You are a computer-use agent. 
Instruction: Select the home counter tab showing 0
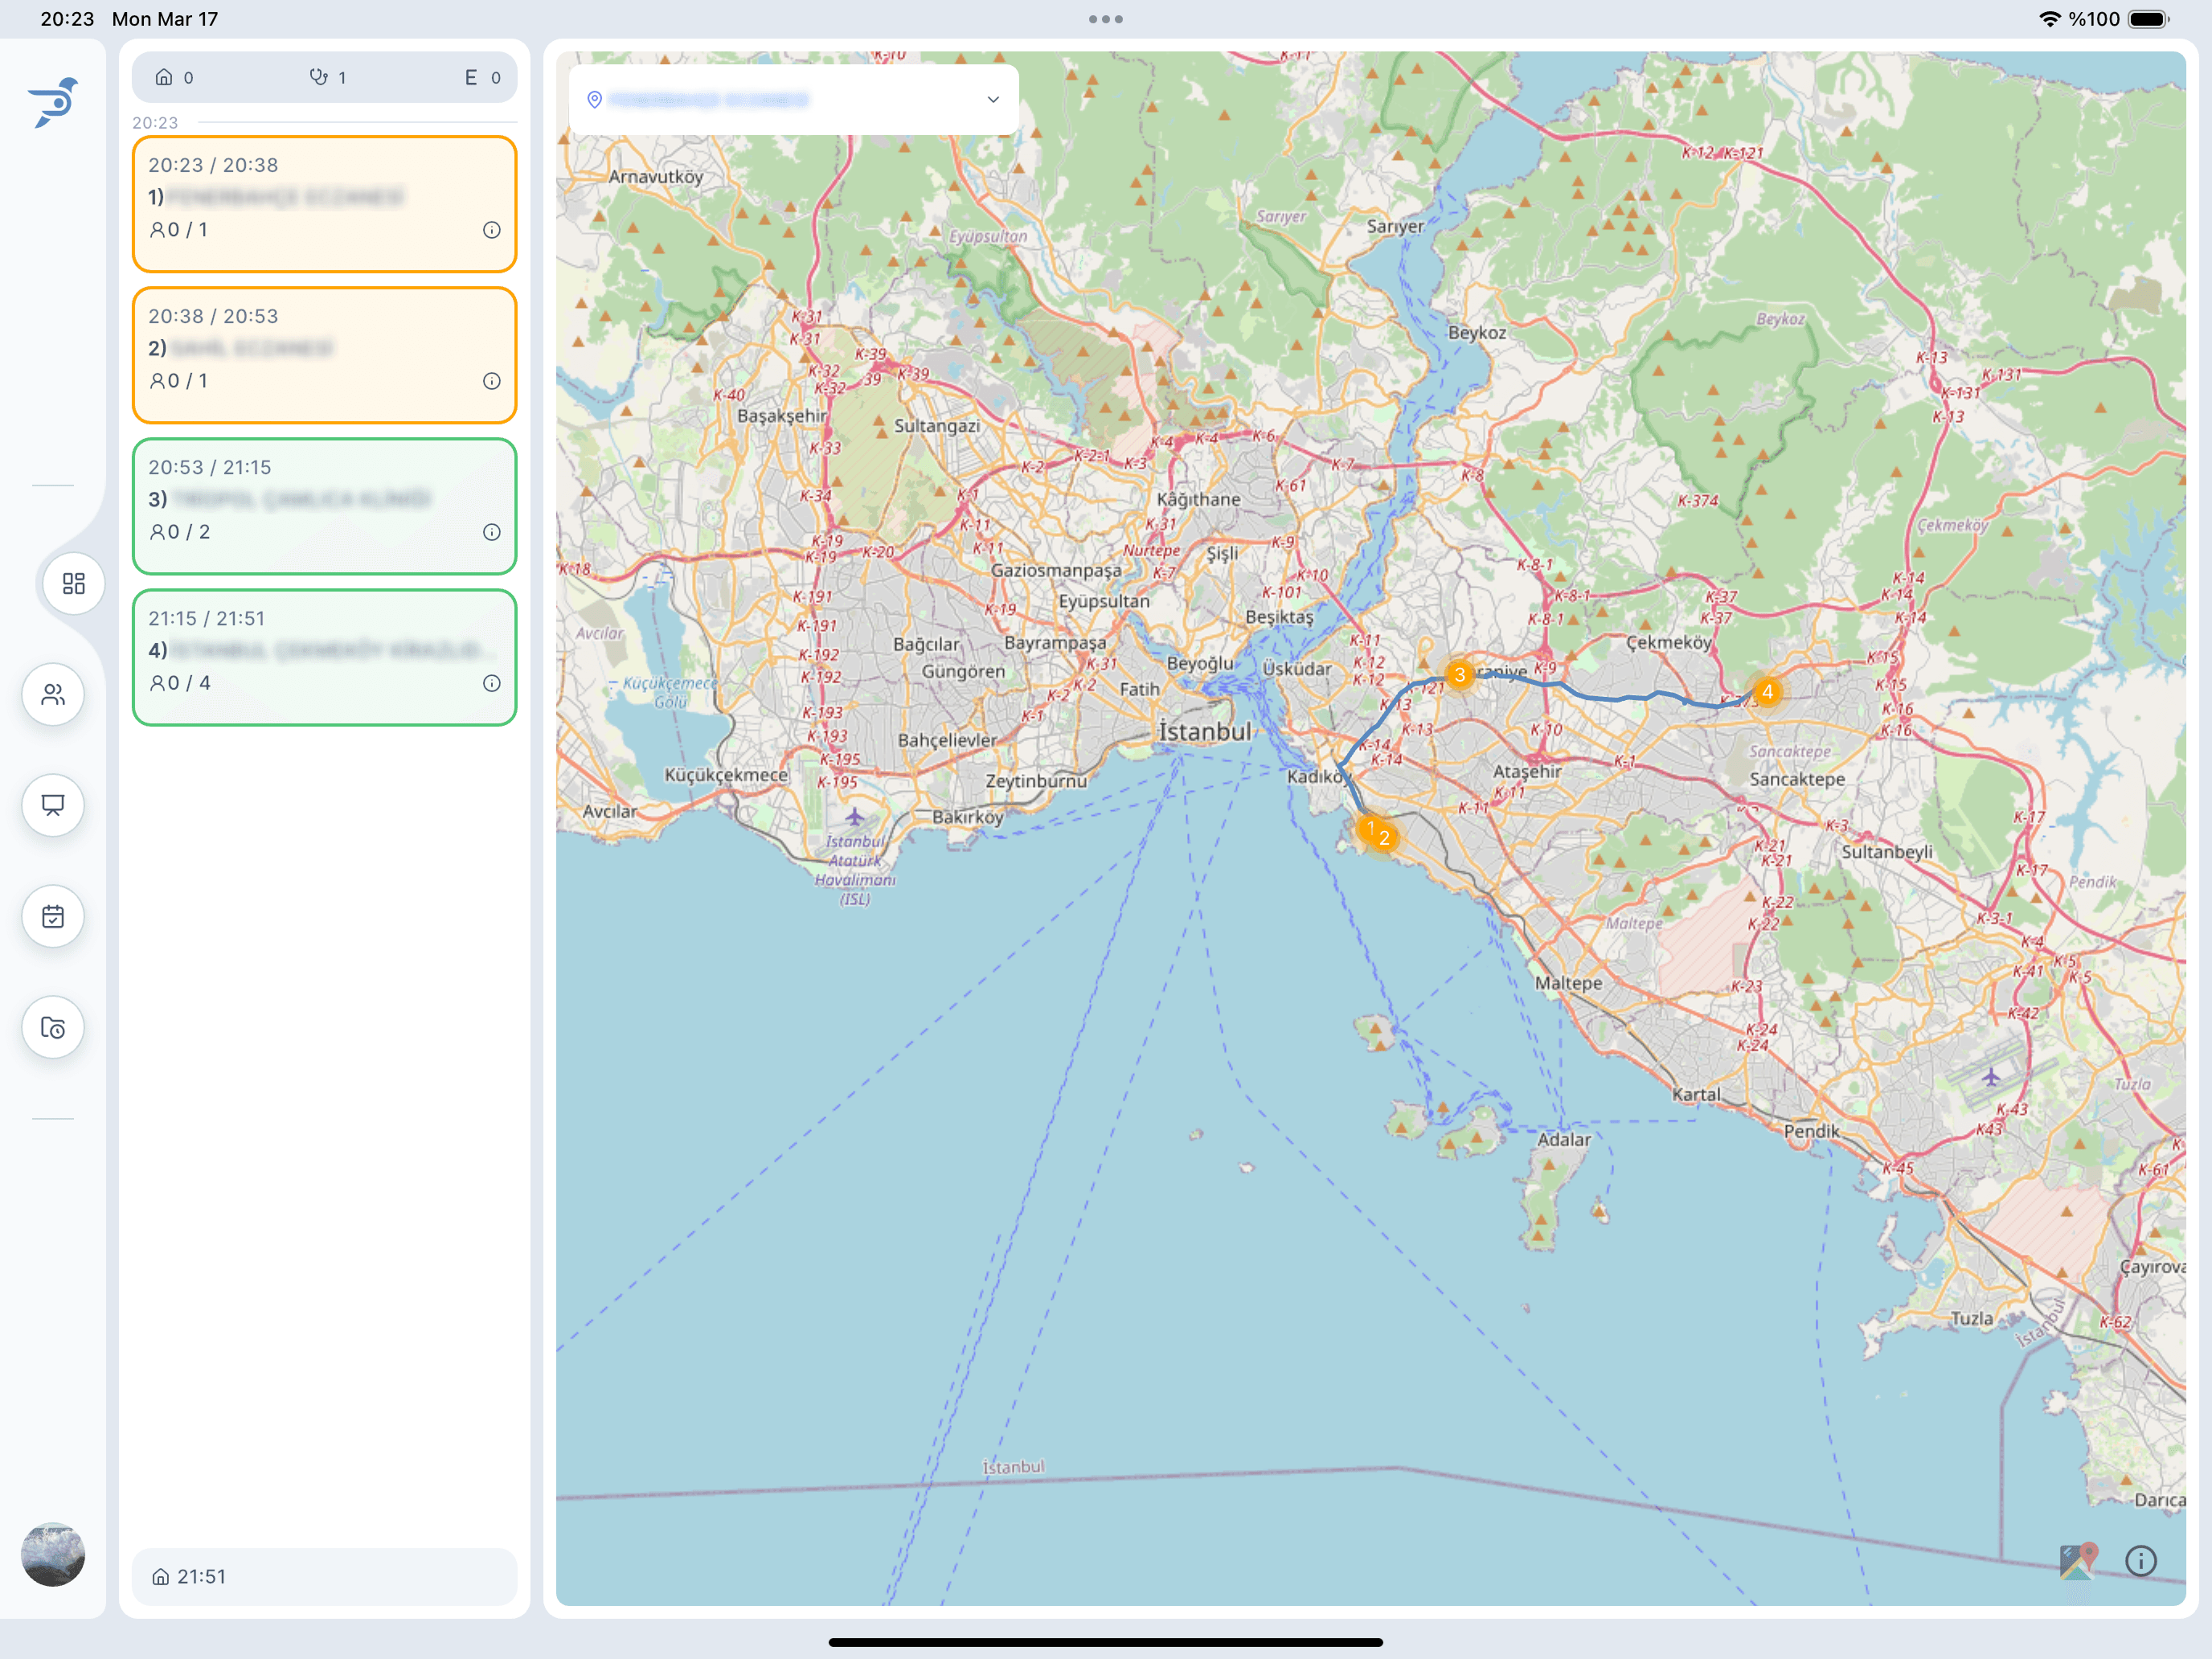click(174, 77)
